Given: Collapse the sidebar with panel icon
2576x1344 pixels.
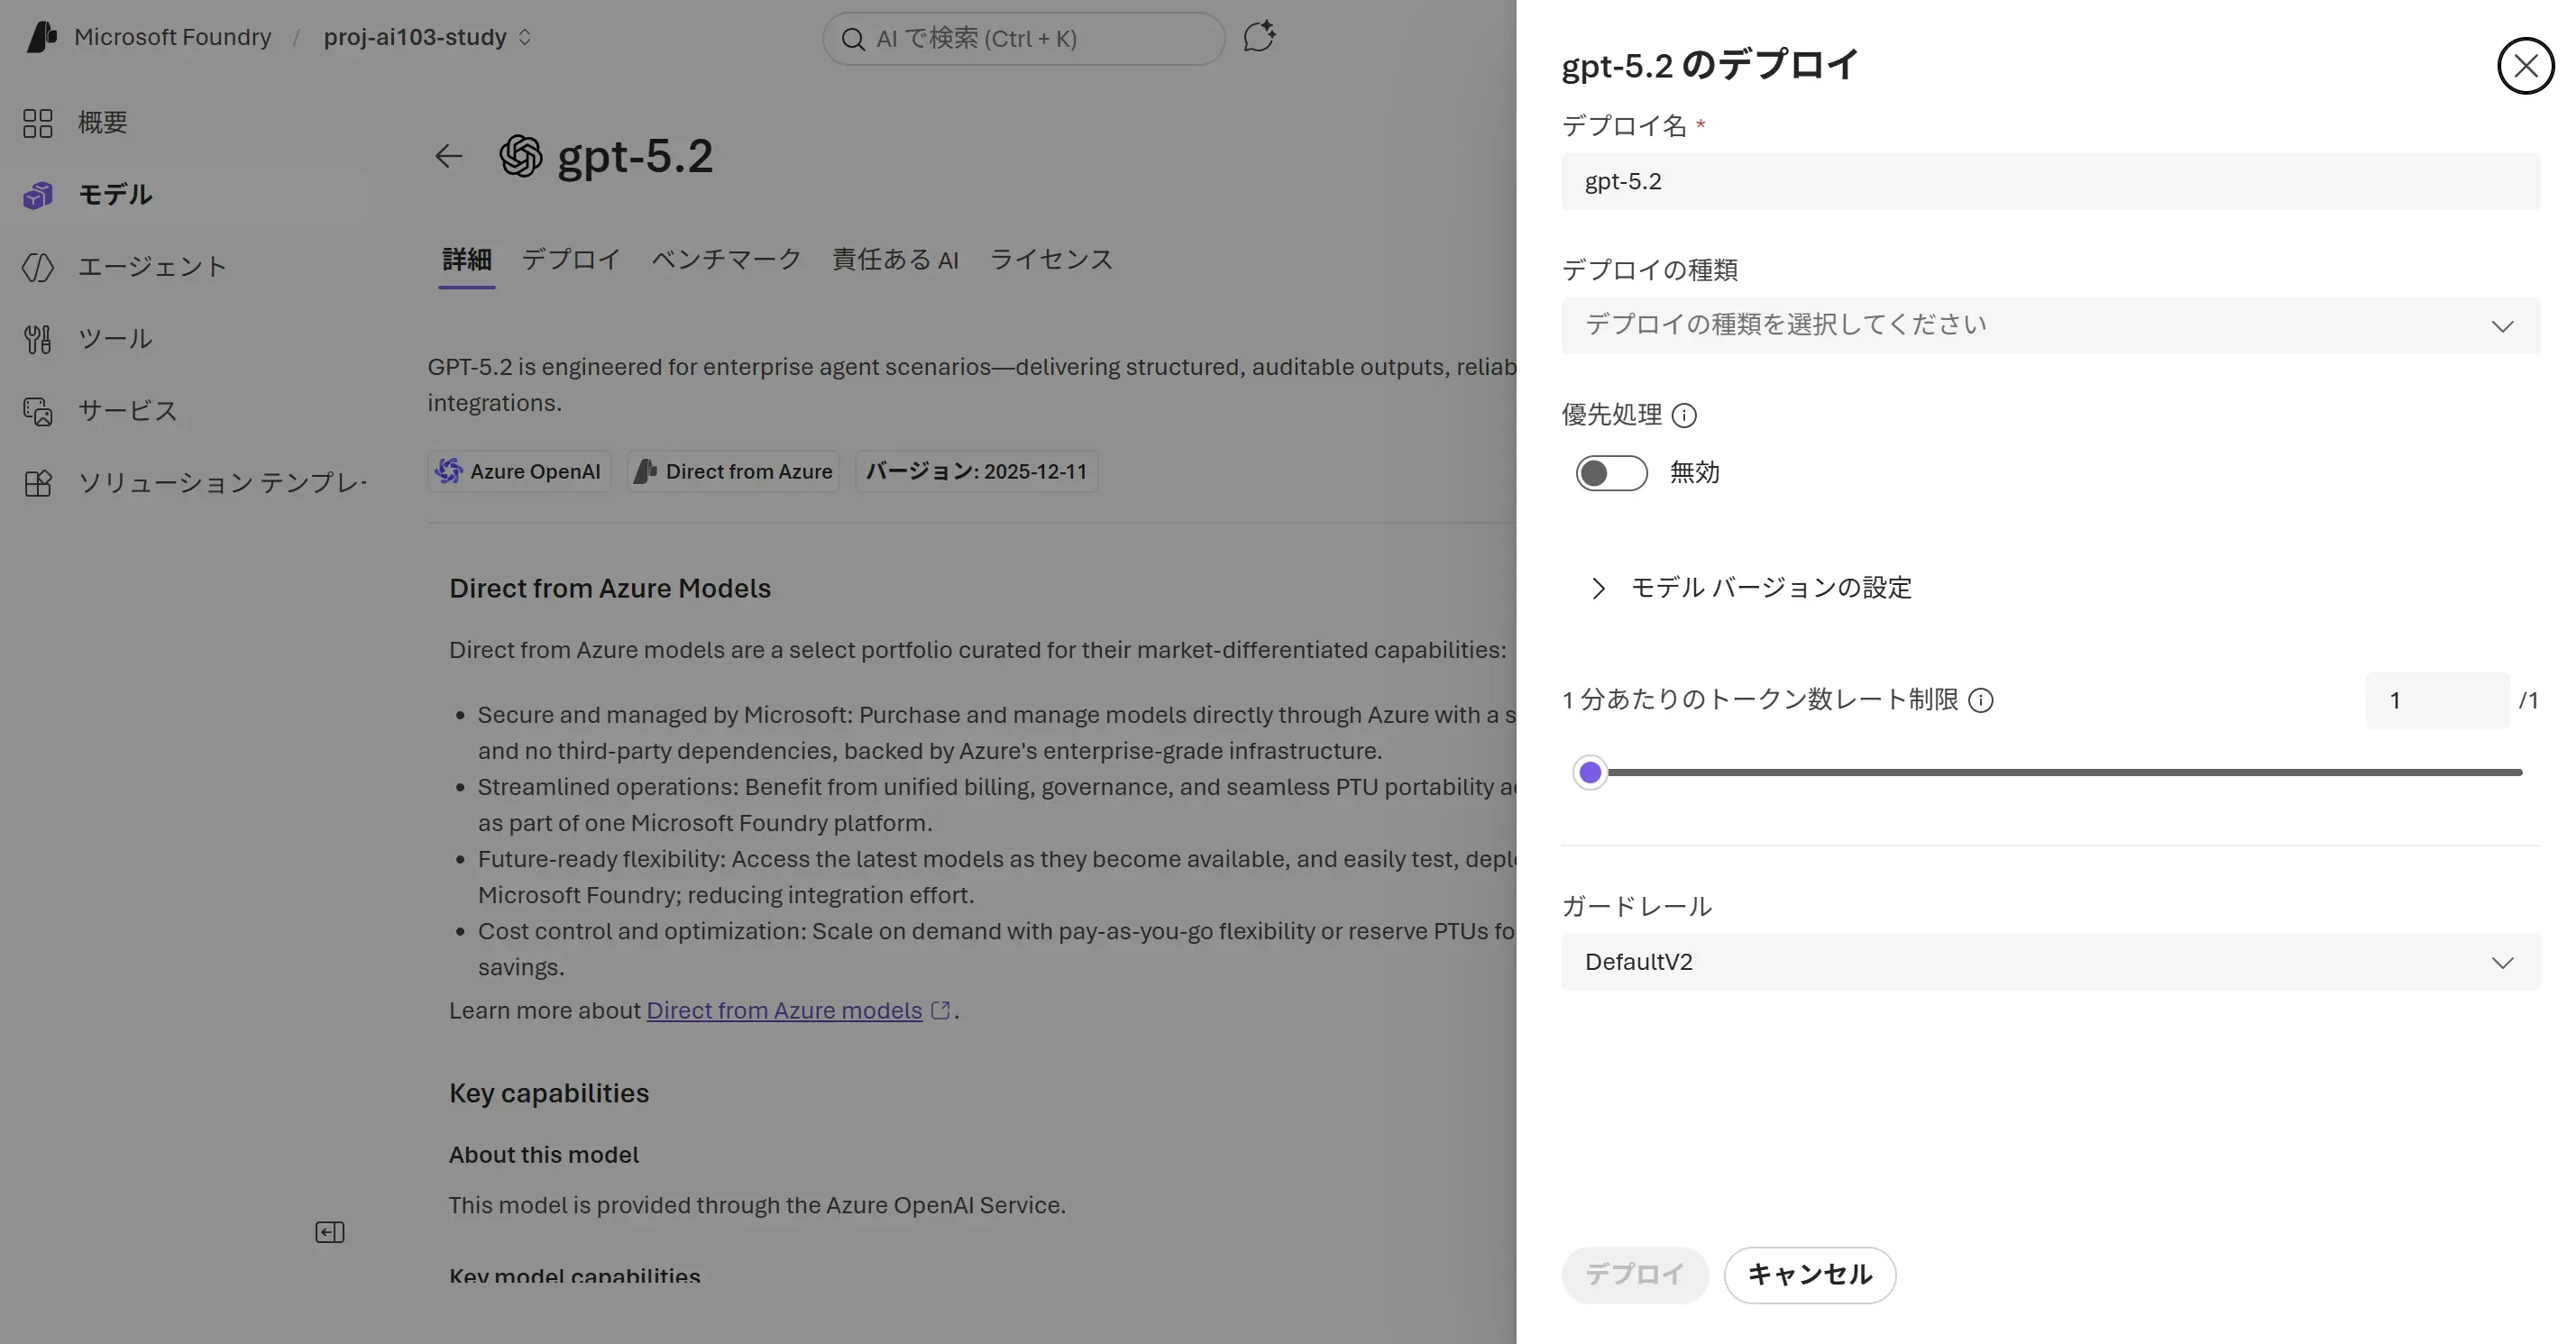Looking at the screenshot, I should 330,1232.
